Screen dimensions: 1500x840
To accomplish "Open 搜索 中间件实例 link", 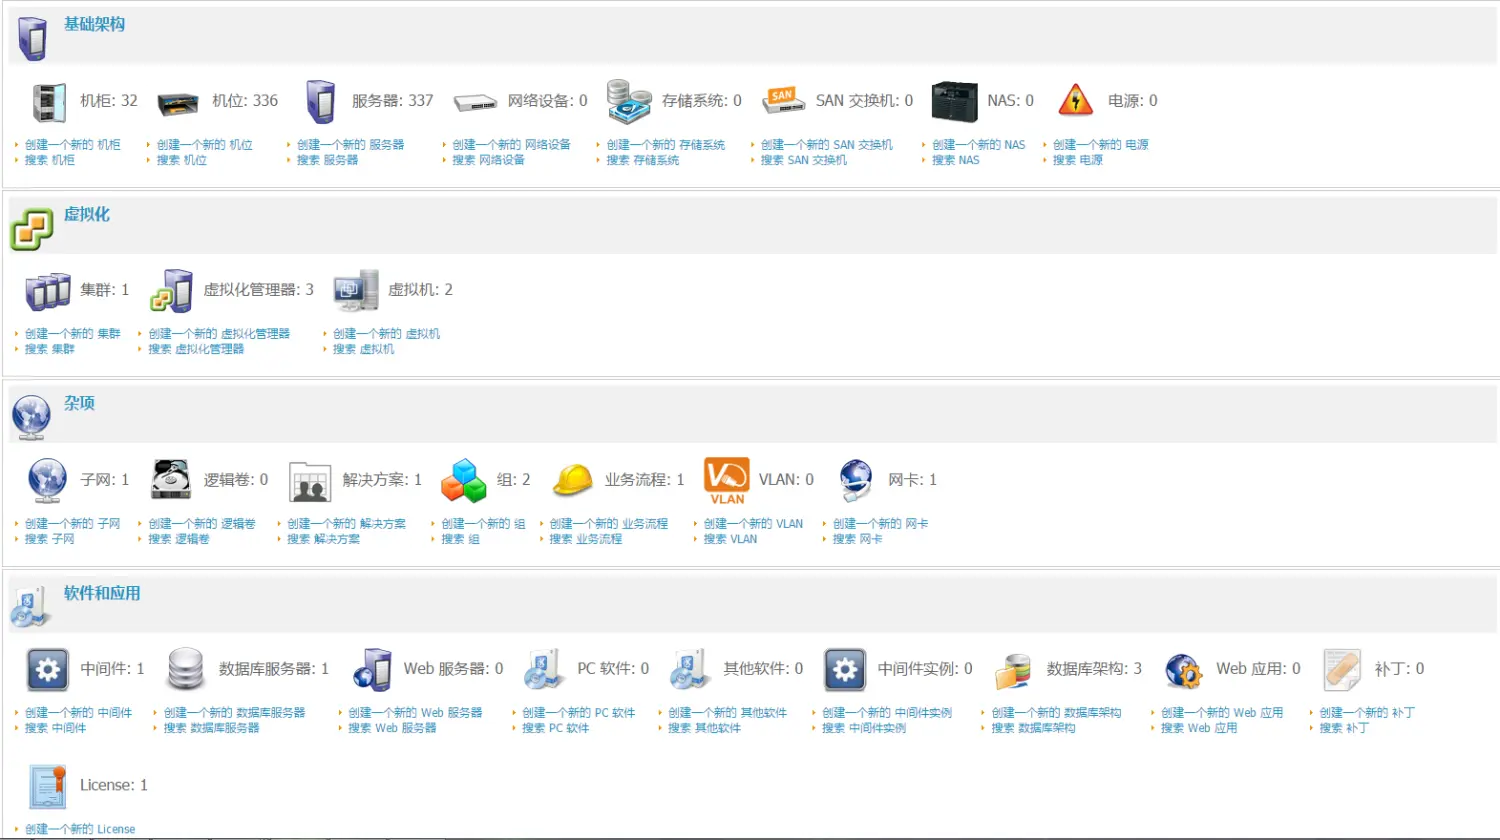I will [x=864, y=728].
